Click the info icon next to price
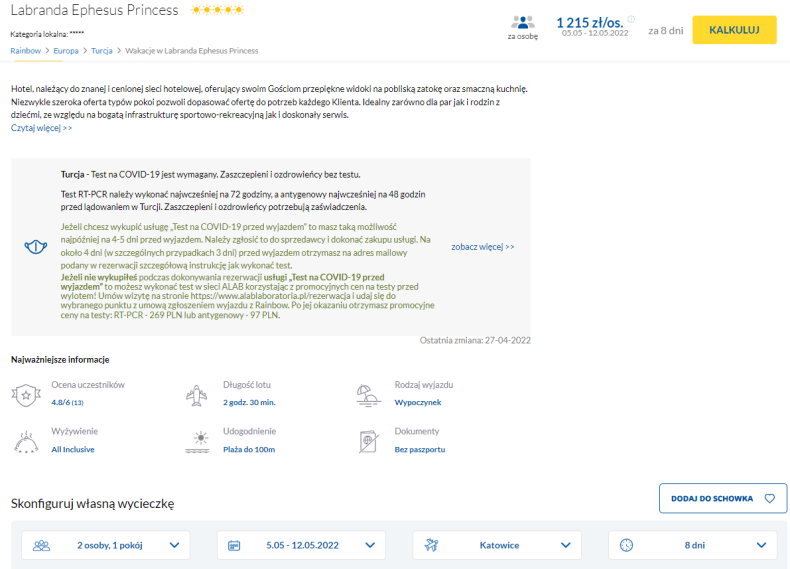 click(631, 19)
